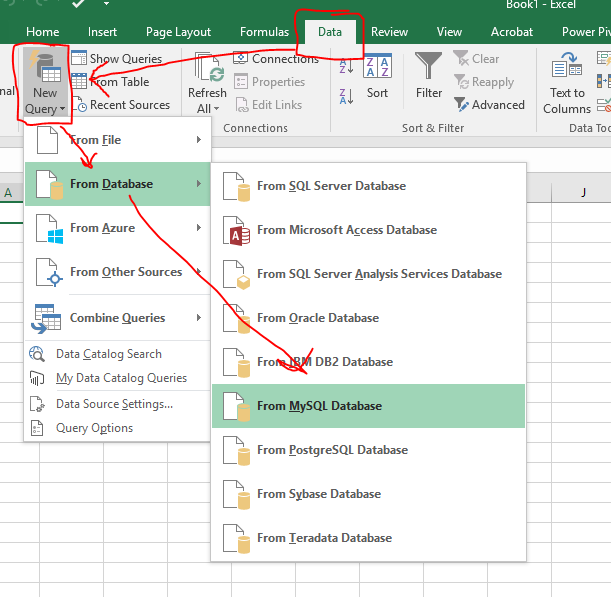The height and width of the screenshot is (597, 611).
Task: Expand the From Azure submenu
Action: [x=102, y=228]
